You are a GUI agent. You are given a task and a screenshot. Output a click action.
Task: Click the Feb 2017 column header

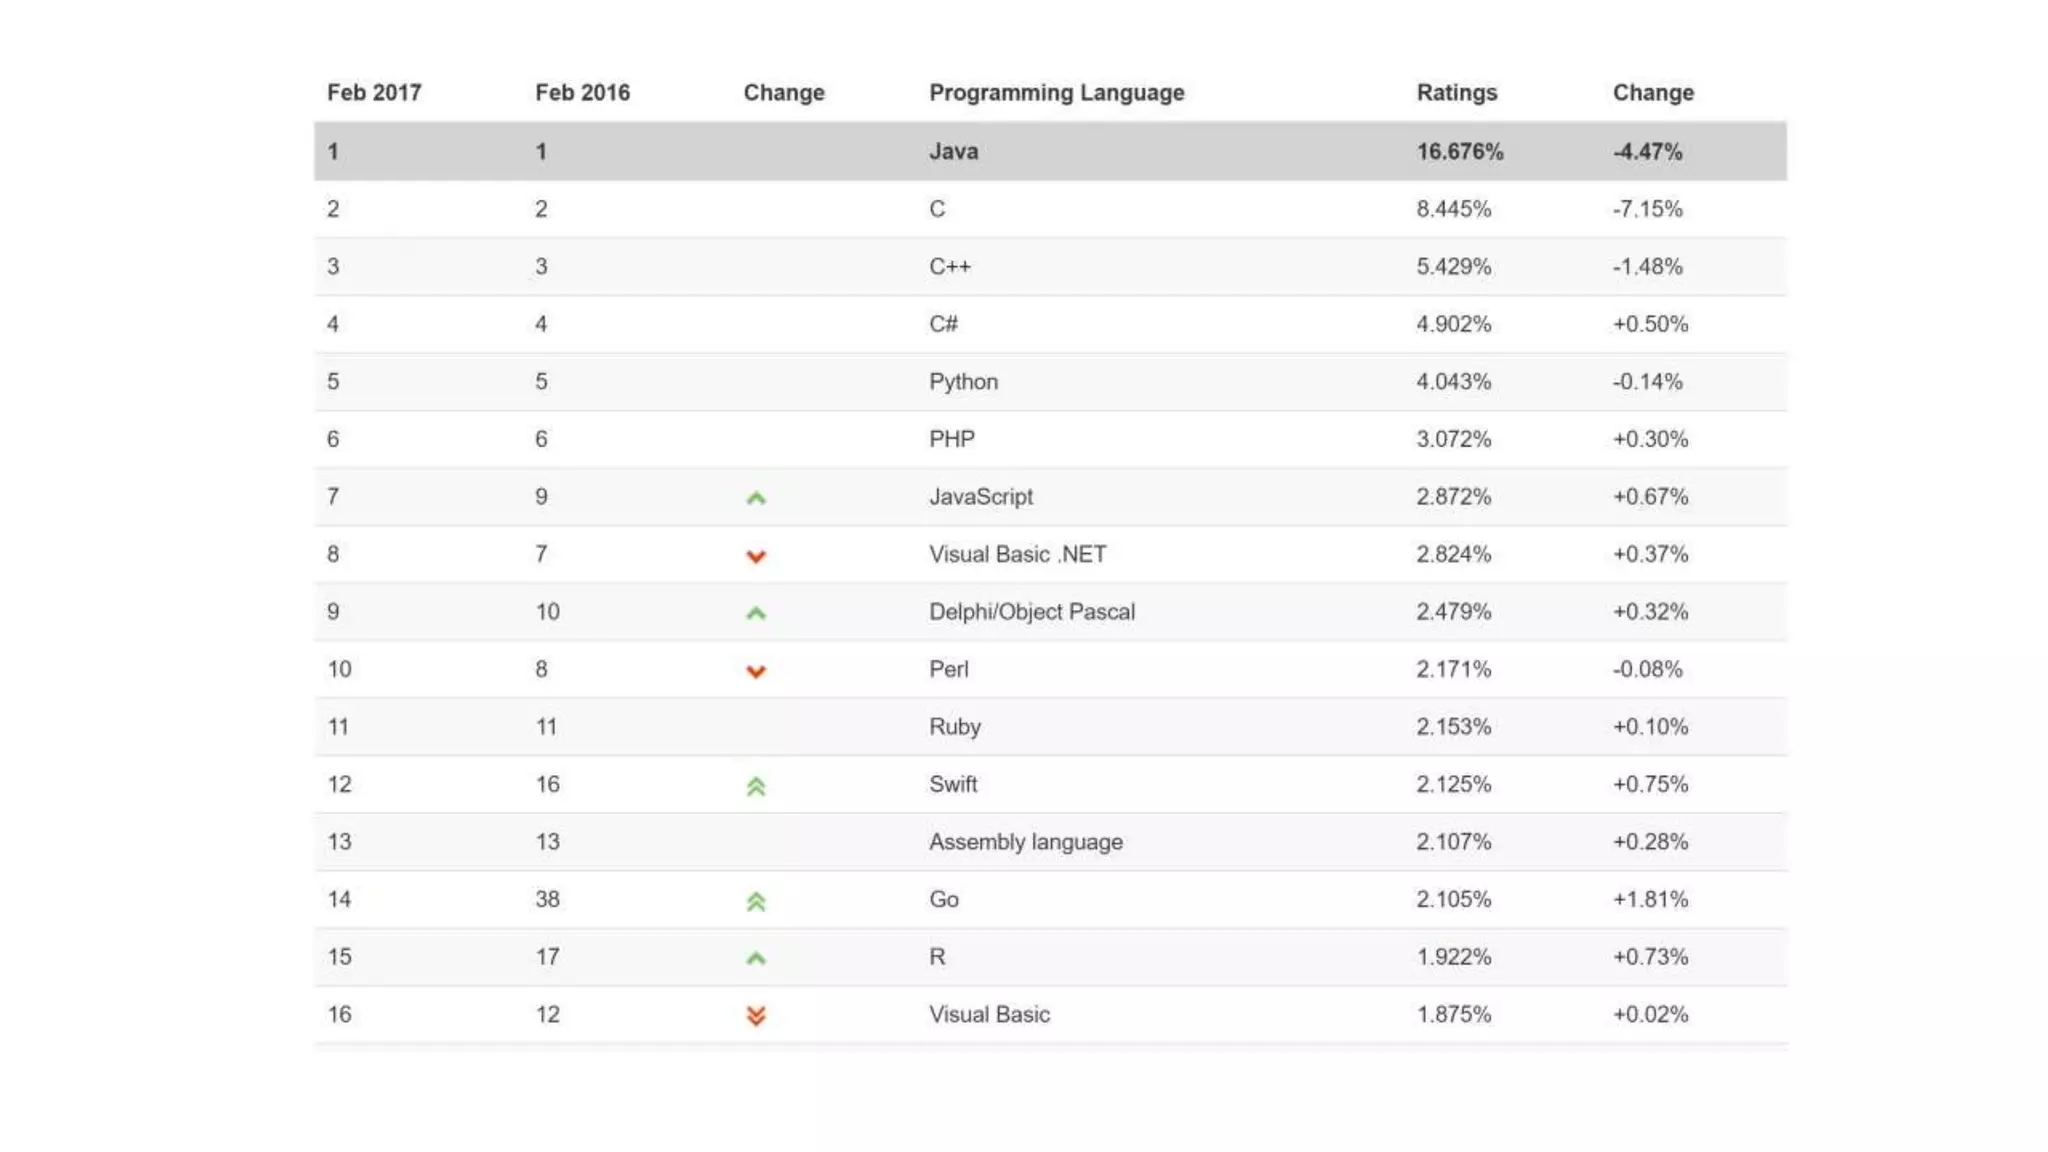[374, 93]
